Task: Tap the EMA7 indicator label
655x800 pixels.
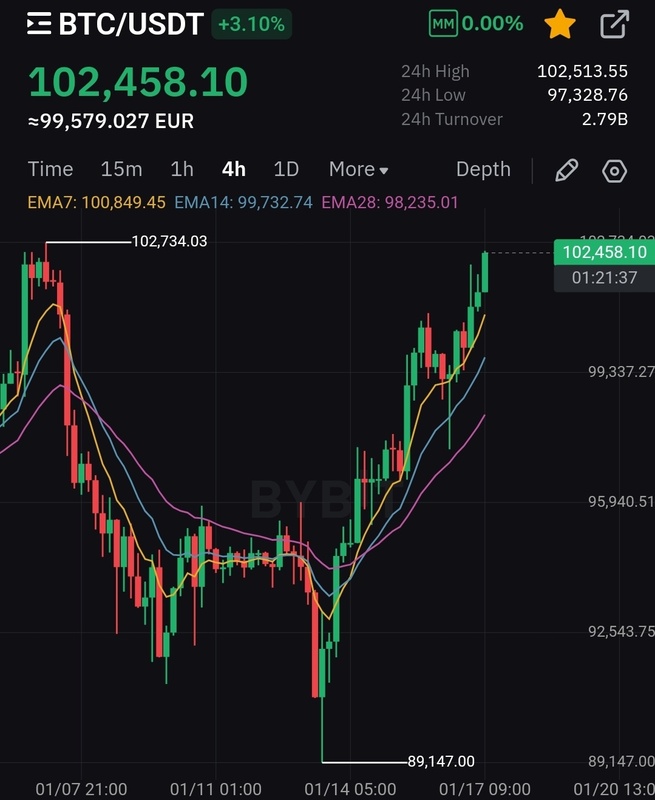Action: coord(96,203)
